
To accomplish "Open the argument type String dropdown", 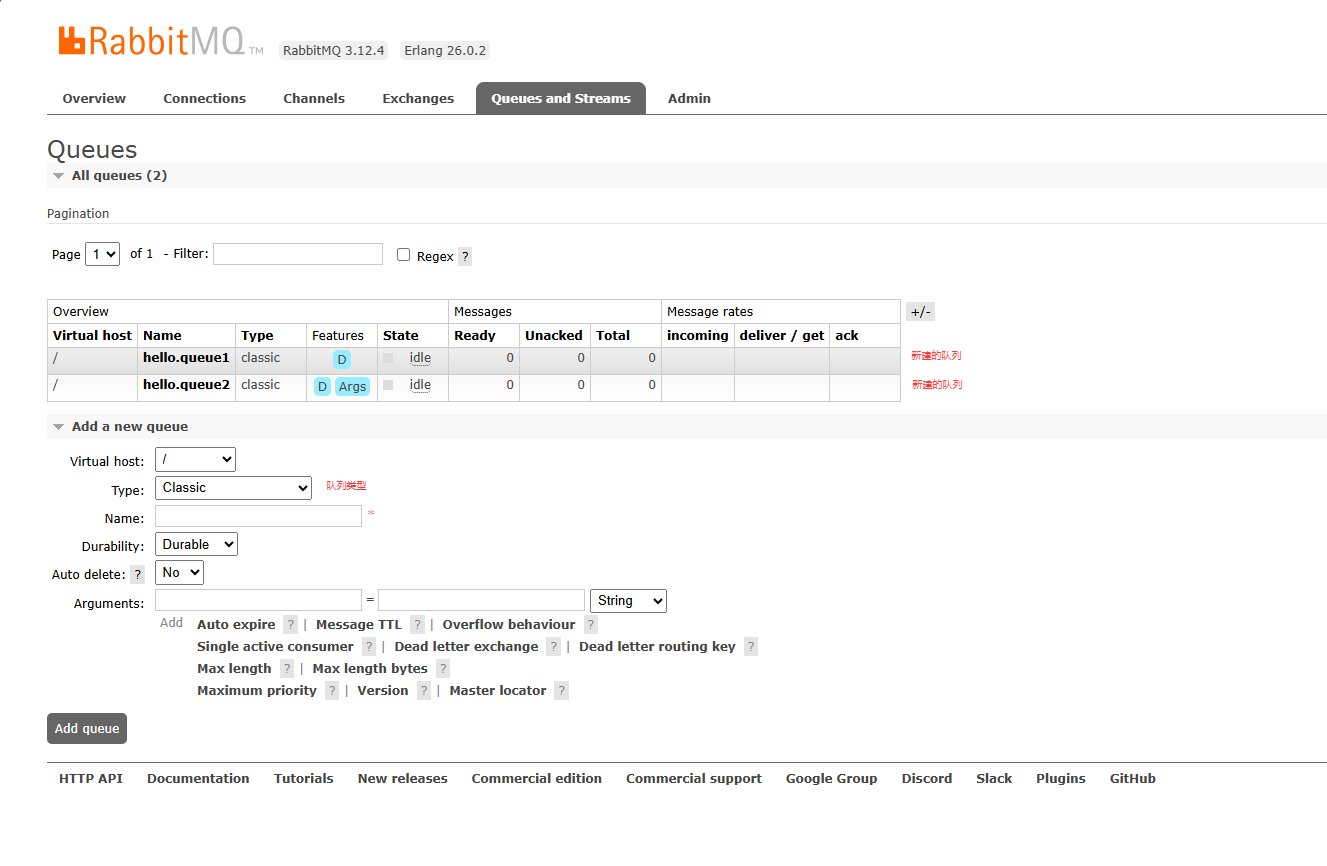I will pos(628,601).
